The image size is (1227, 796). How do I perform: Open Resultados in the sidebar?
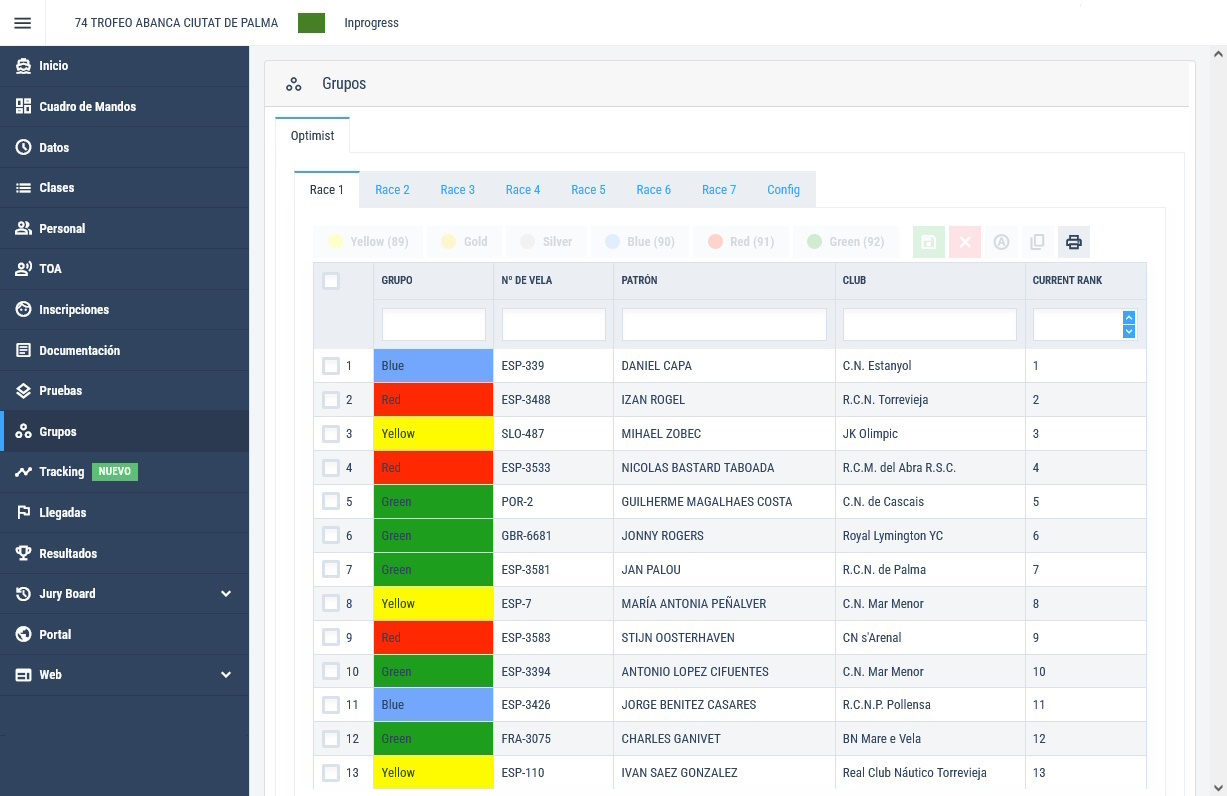click(x=68, y=553)
